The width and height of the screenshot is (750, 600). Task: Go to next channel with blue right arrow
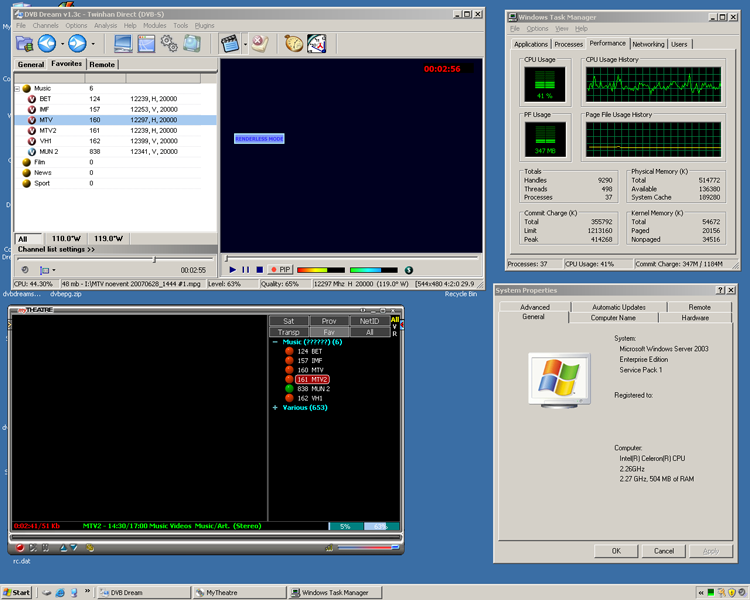tap(77, 44)
